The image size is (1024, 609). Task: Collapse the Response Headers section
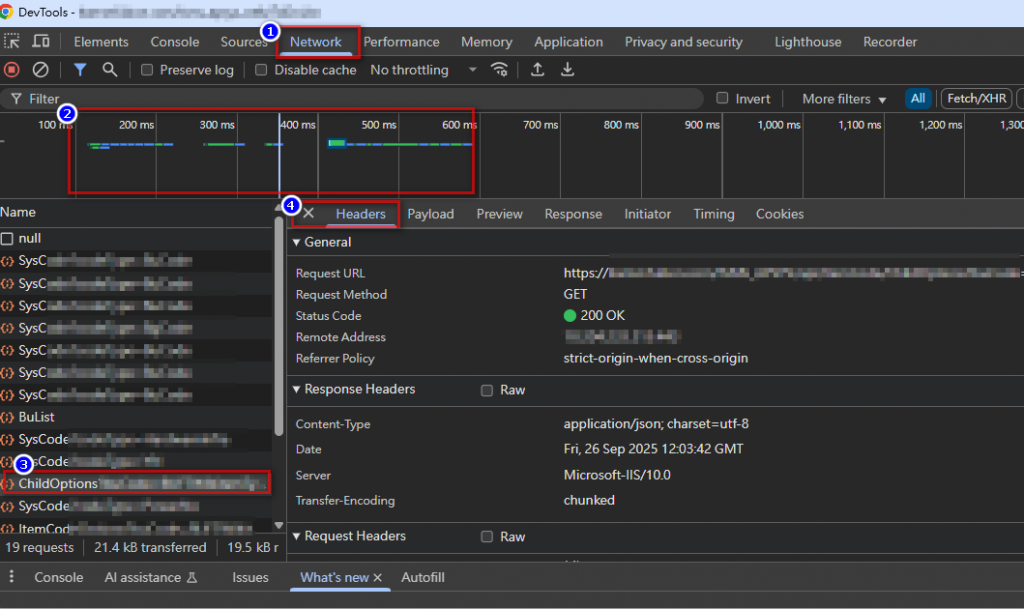296,389
